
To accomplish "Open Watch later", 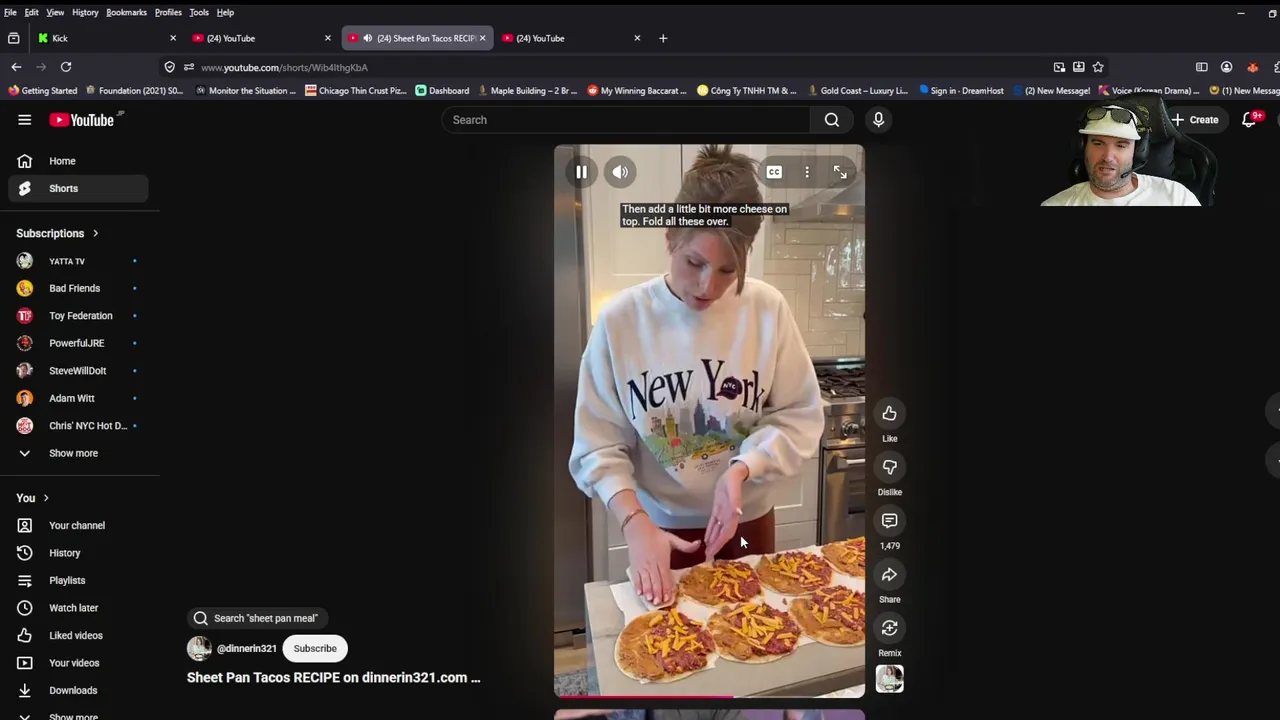I will pos(78,608).
